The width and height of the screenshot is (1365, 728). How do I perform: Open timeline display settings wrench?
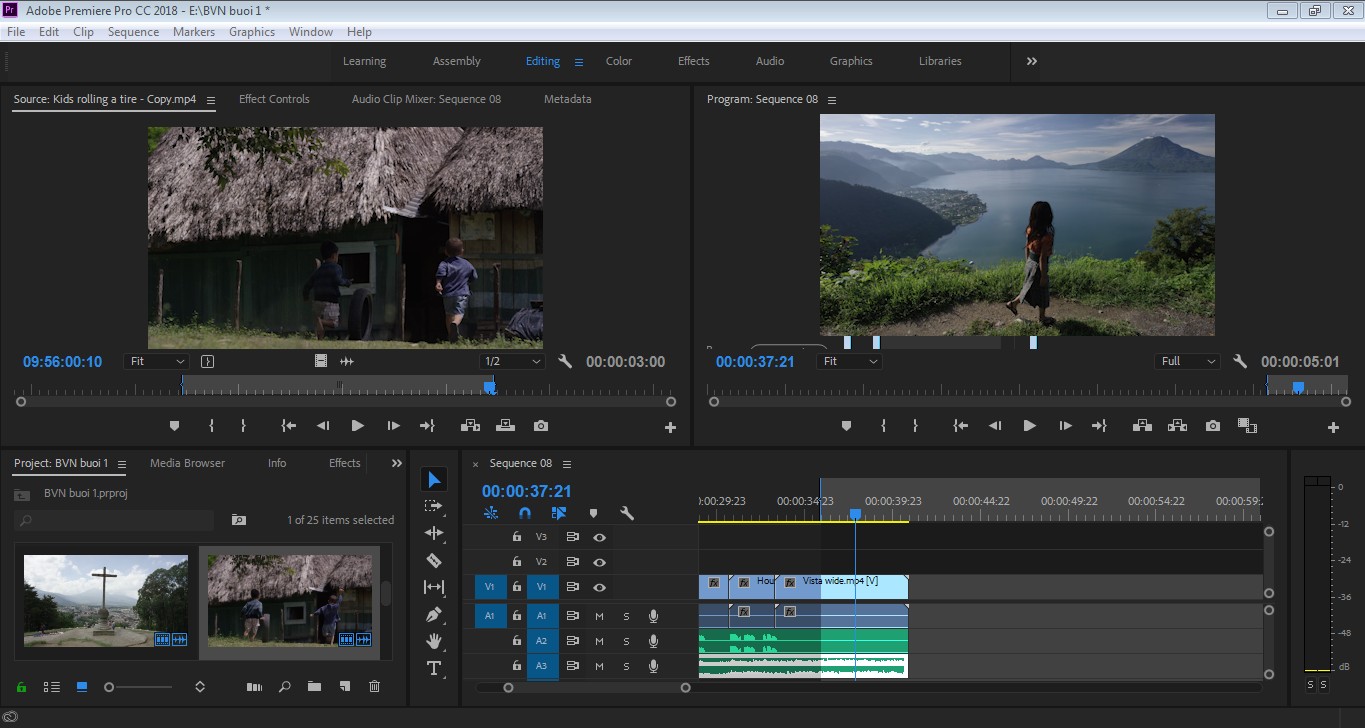click(627, 513)
